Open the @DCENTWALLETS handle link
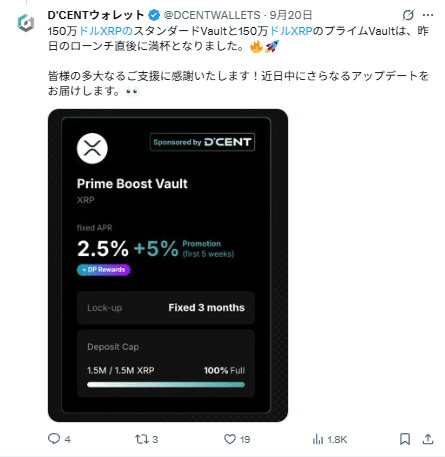The height and width of the screenshot is (457, 445). point(212,15)
